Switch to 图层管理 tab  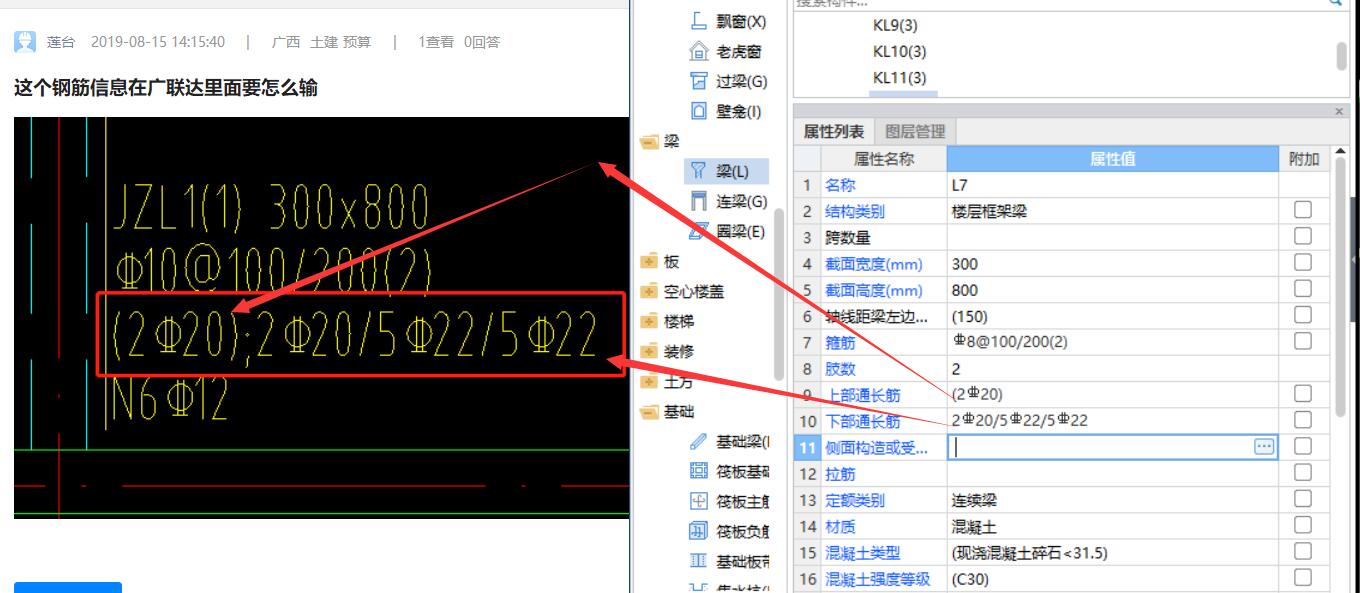point(915,132)
